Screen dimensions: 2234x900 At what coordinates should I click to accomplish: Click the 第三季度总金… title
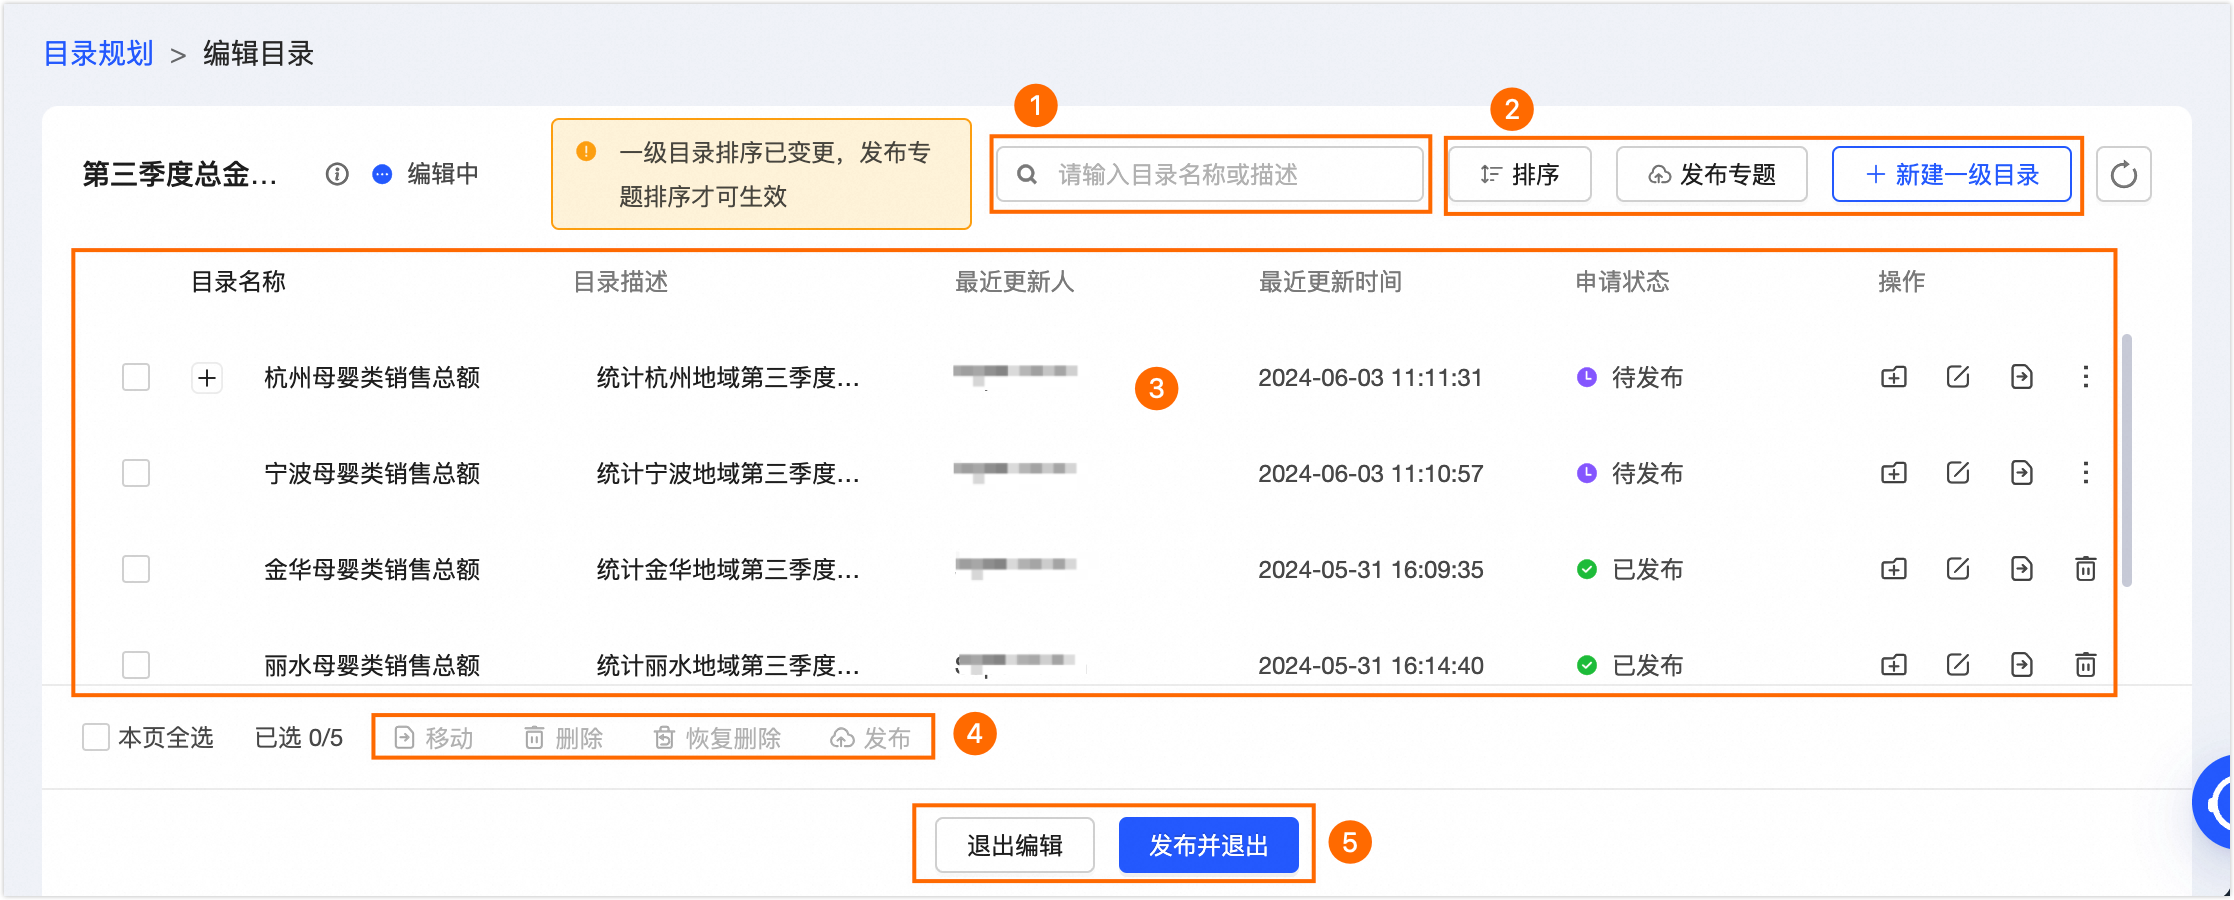pyautogui.click(x=180, y=174)
